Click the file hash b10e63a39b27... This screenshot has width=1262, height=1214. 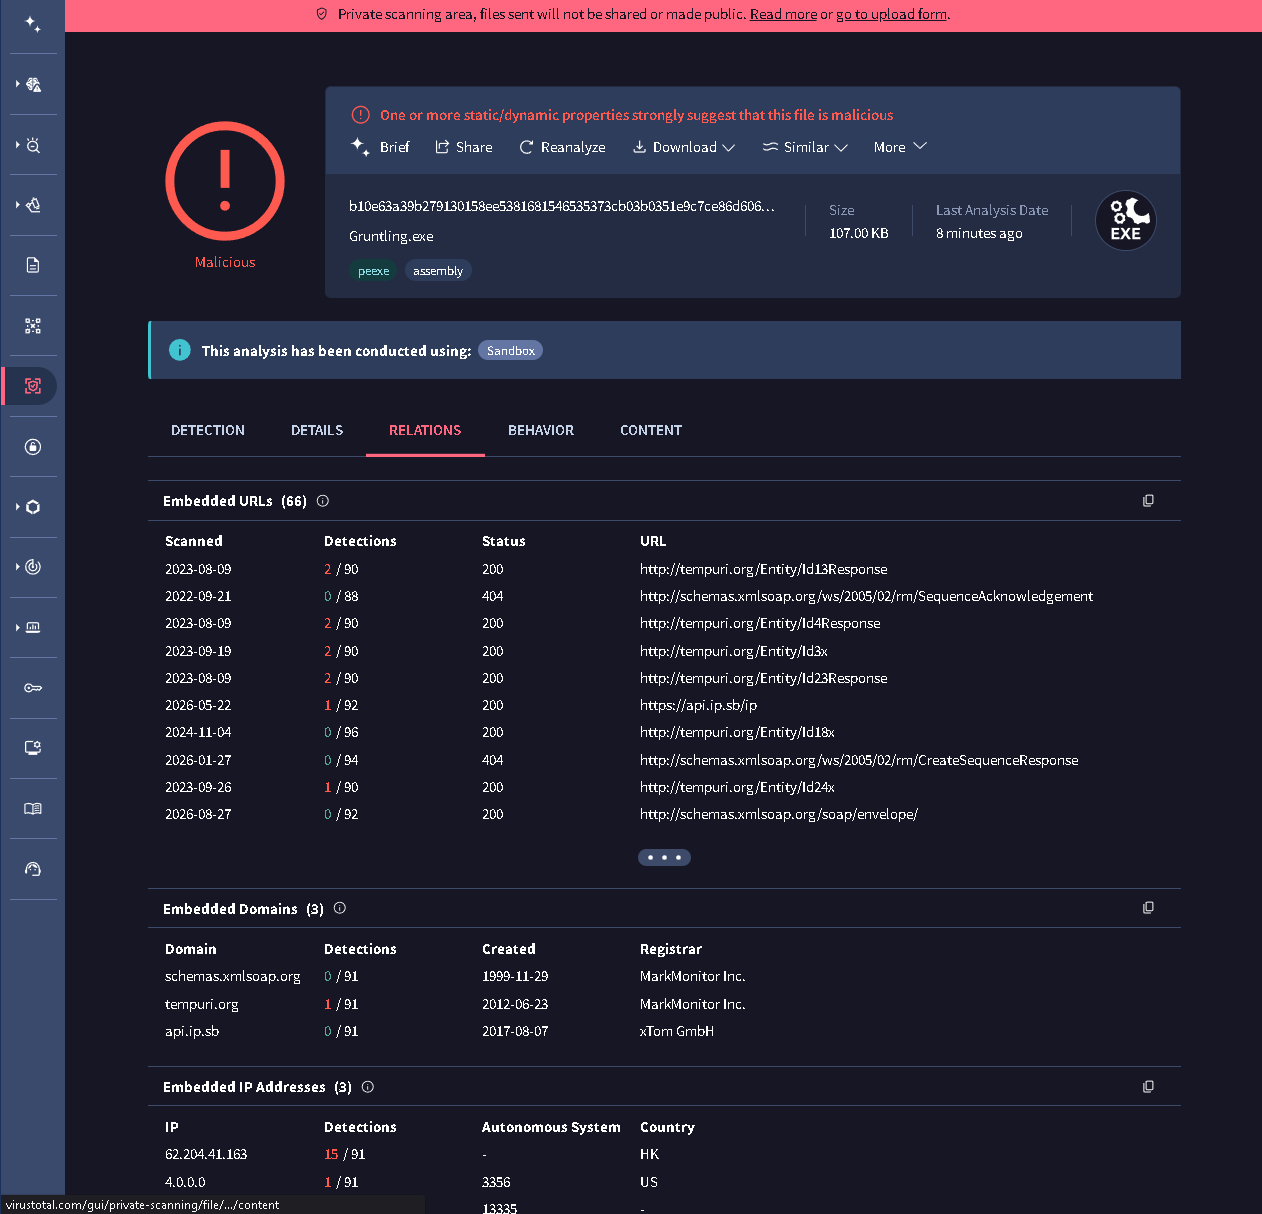pos(561,206)
